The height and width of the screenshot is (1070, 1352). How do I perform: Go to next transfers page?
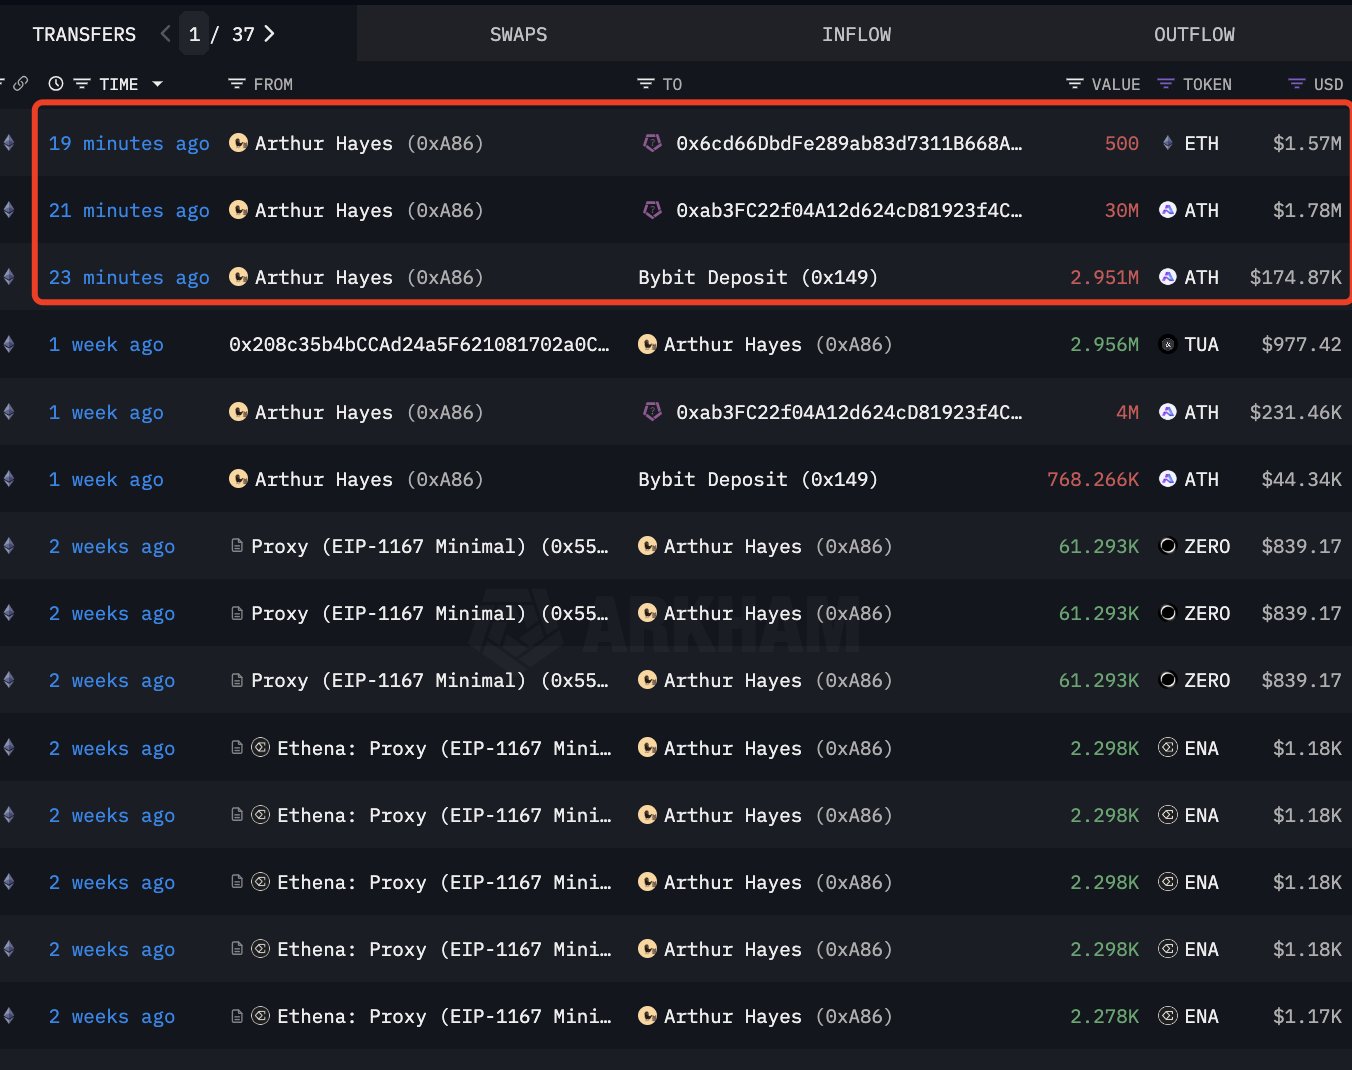[269, 34]
